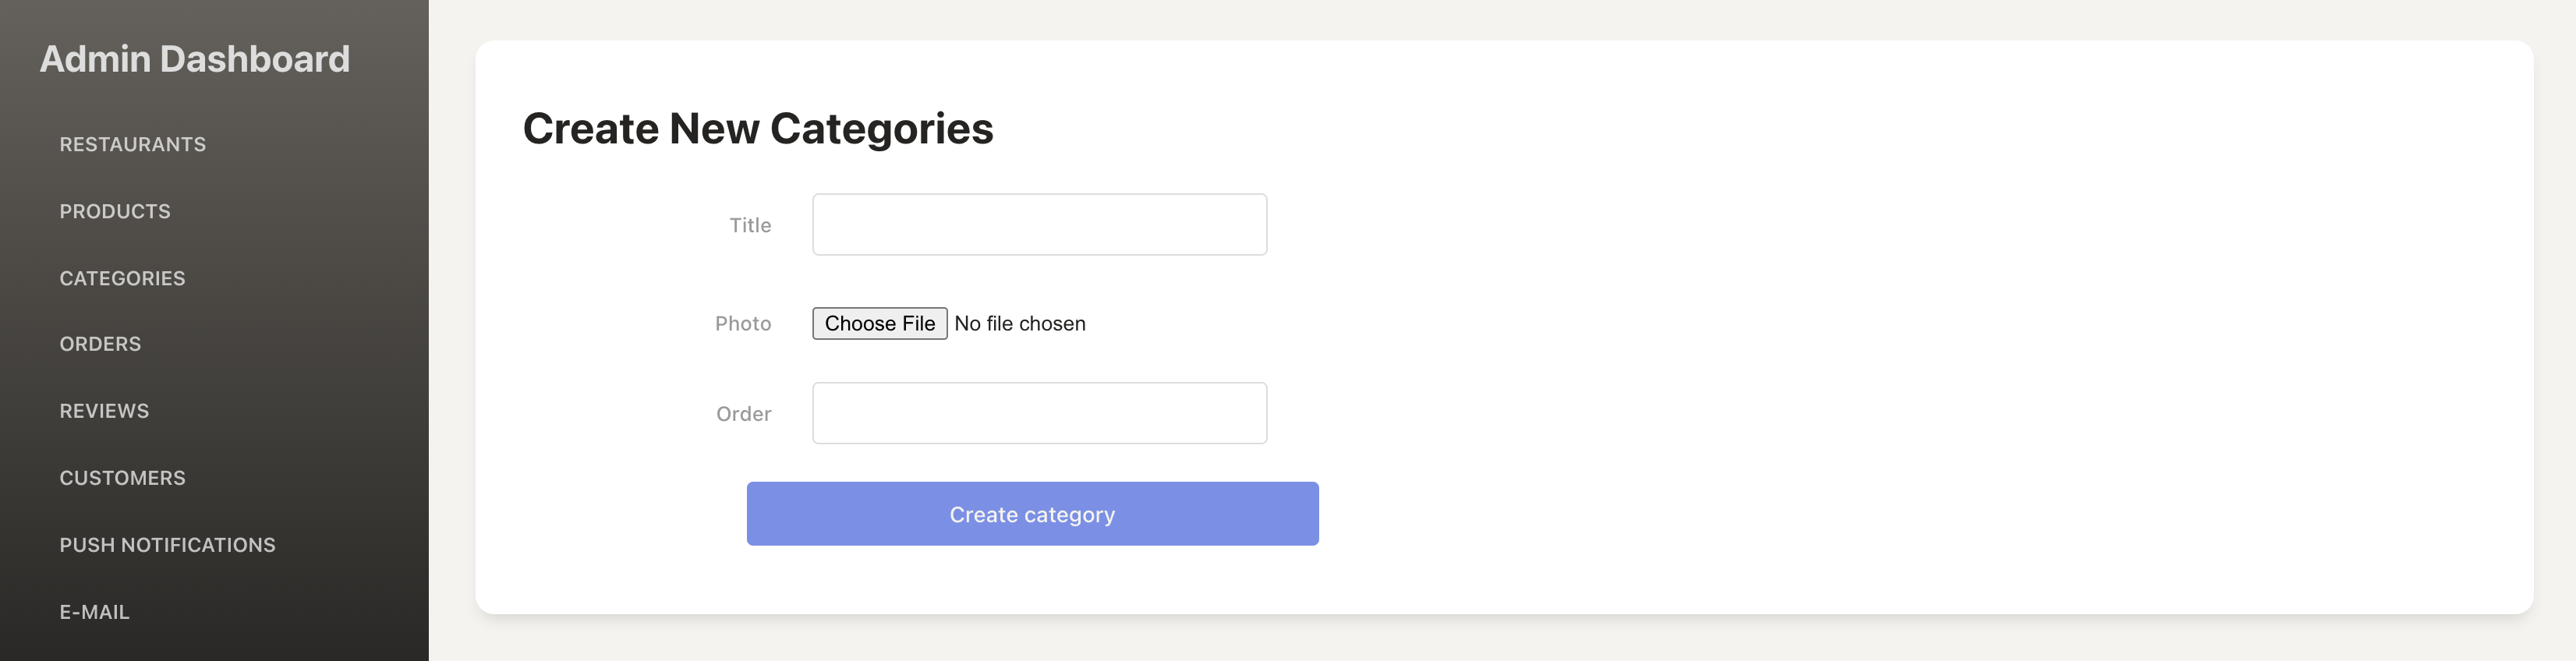Click empty white area of the form card
Image resolution: width=2576 pixels, height=661 pixels.
click(x=1900, y=350)
